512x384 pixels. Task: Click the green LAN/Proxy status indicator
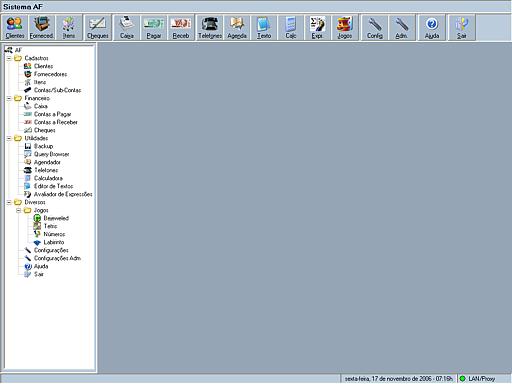[462, 379]
